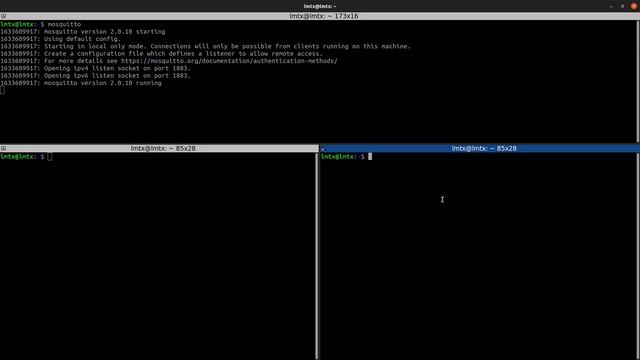
Task: Close the terminal window
Action: 633,6
